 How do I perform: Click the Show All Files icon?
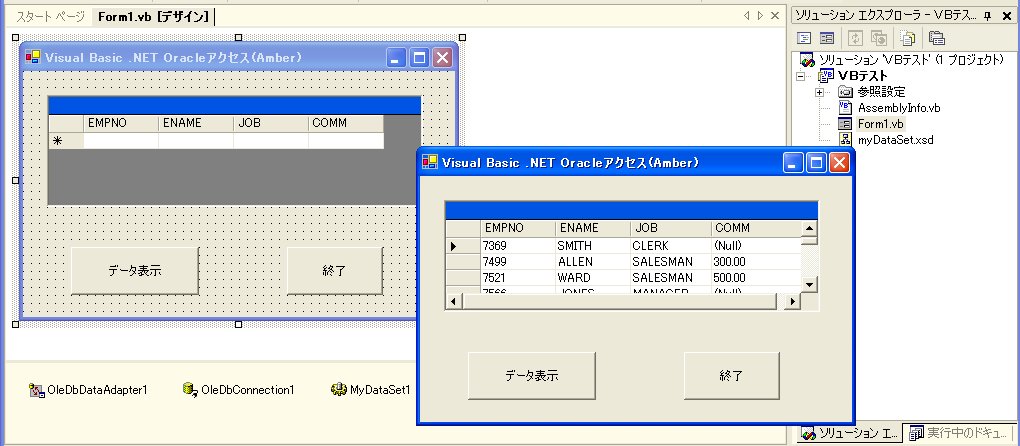(908, 38)
